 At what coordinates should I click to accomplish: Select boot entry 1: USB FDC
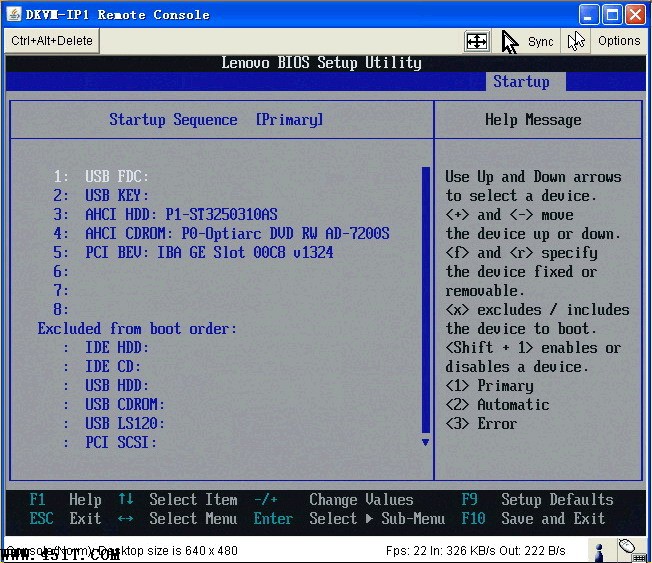[x=101, y=176]
